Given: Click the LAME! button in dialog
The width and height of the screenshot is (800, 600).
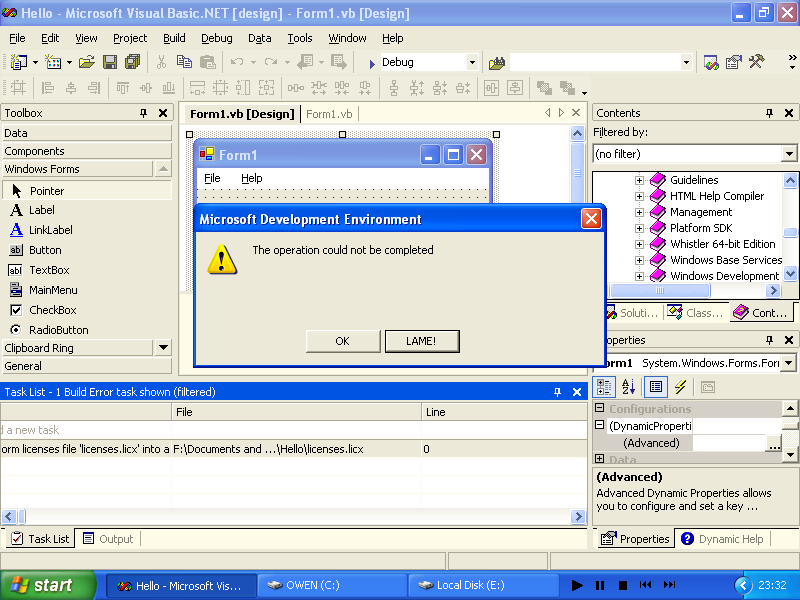Looking at the screenshot, I should point(421,341).
